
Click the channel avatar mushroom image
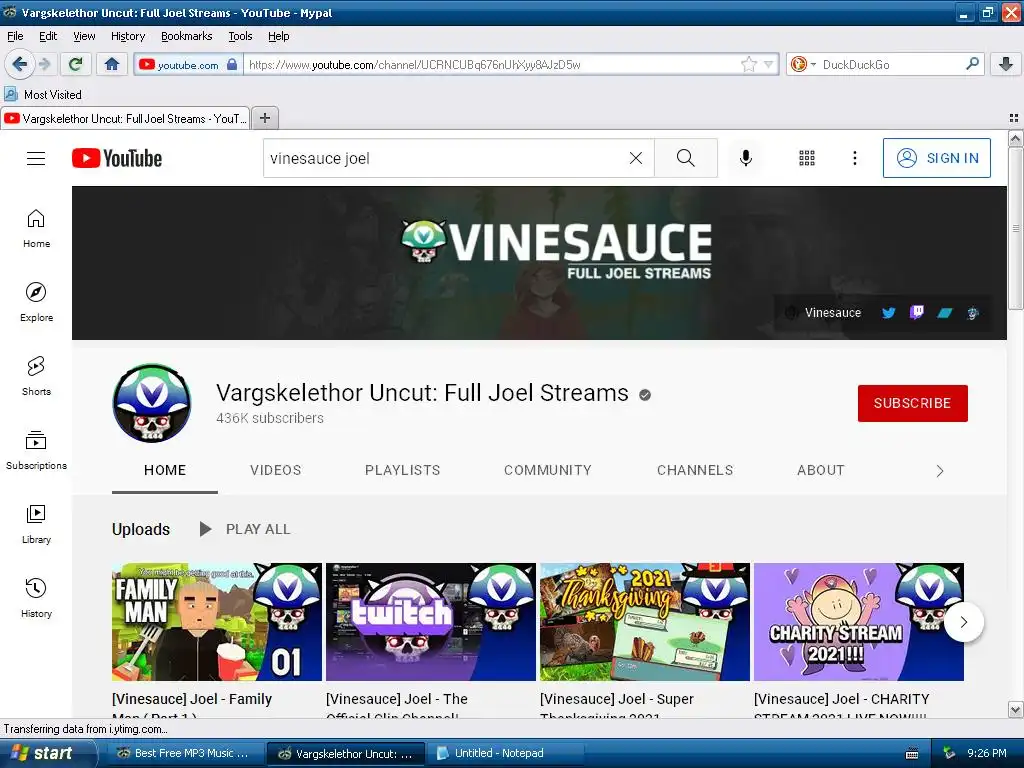click(152, 403)
